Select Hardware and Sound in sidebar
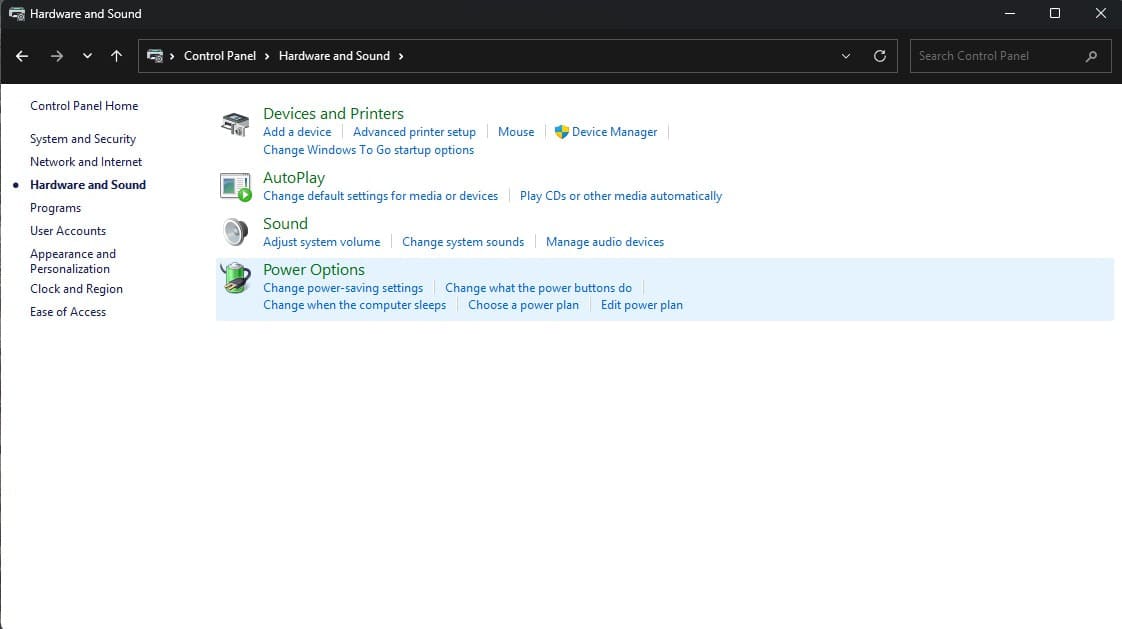Viewport: 1122px width, 629px height. tap(88, 185)
